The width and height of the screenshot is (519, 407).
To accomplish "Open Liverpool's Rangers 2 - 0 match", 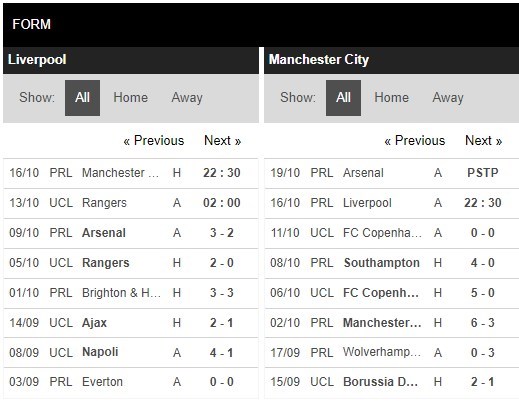I will point(131,263).
